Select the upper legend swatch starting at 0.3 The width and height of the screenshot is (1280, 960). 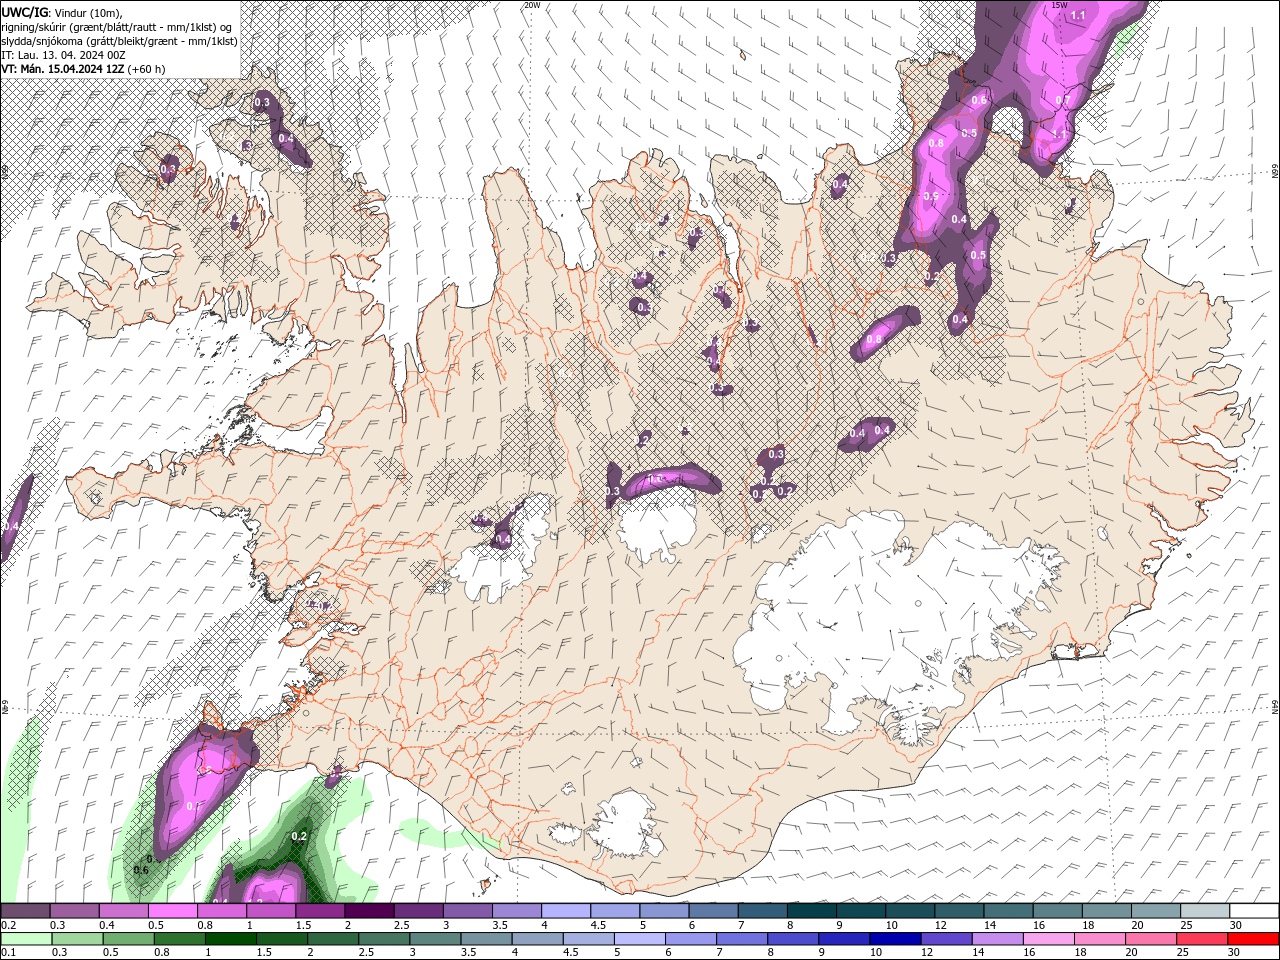(x=75, y=911)
